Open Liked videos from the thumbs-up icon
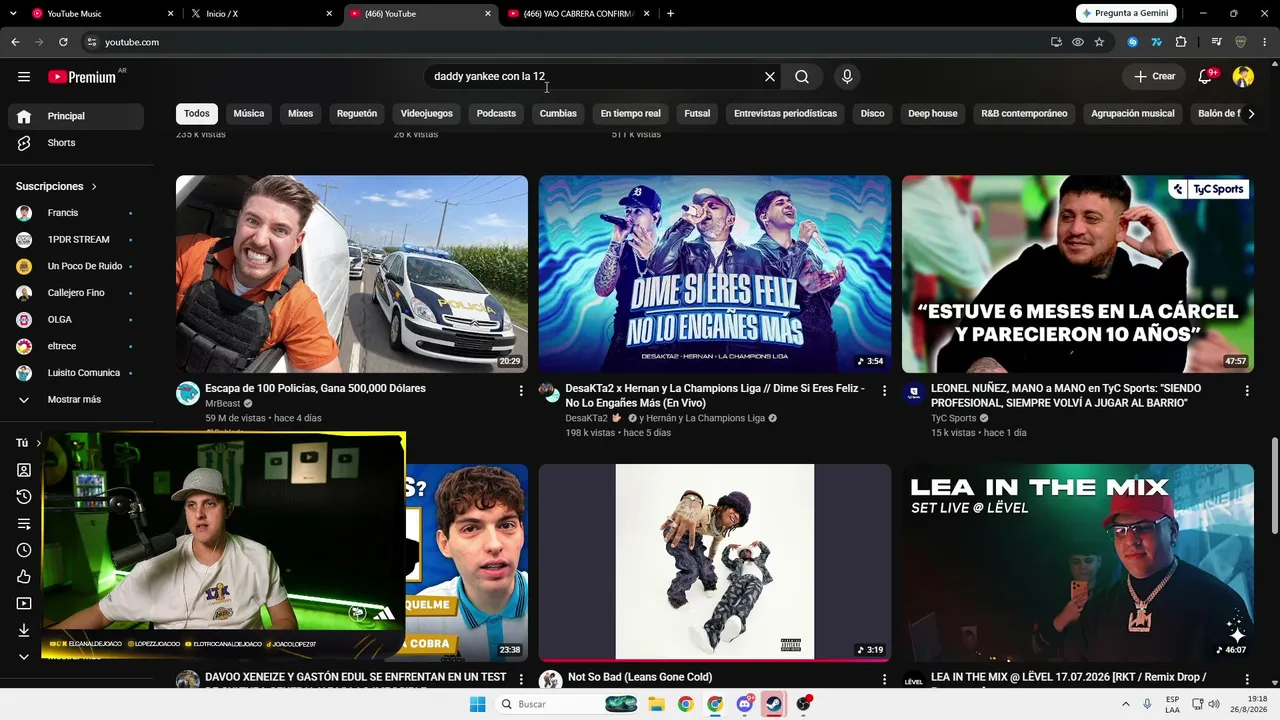Screen dimensions: 1280x720 click(x=24, y=577)
